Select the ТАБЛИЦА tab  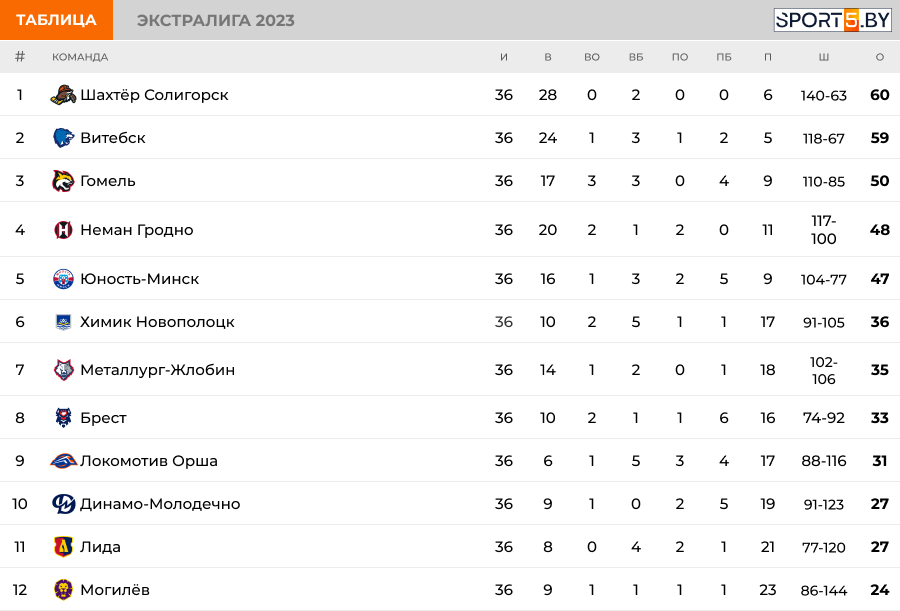click(x=56, y=20)
